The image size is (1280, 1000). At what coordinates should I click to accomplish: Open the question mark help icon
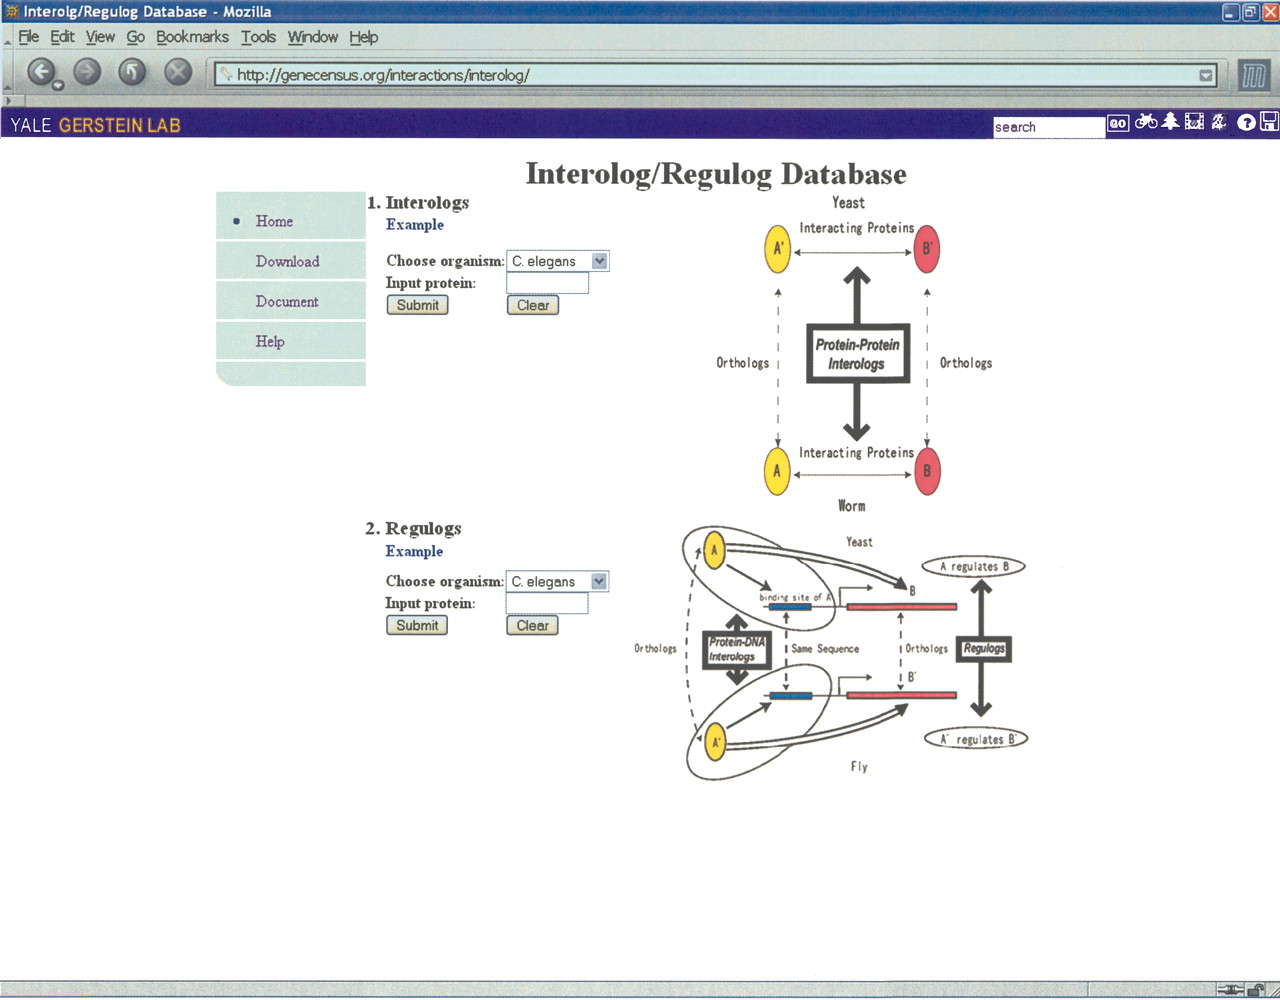1246,123
